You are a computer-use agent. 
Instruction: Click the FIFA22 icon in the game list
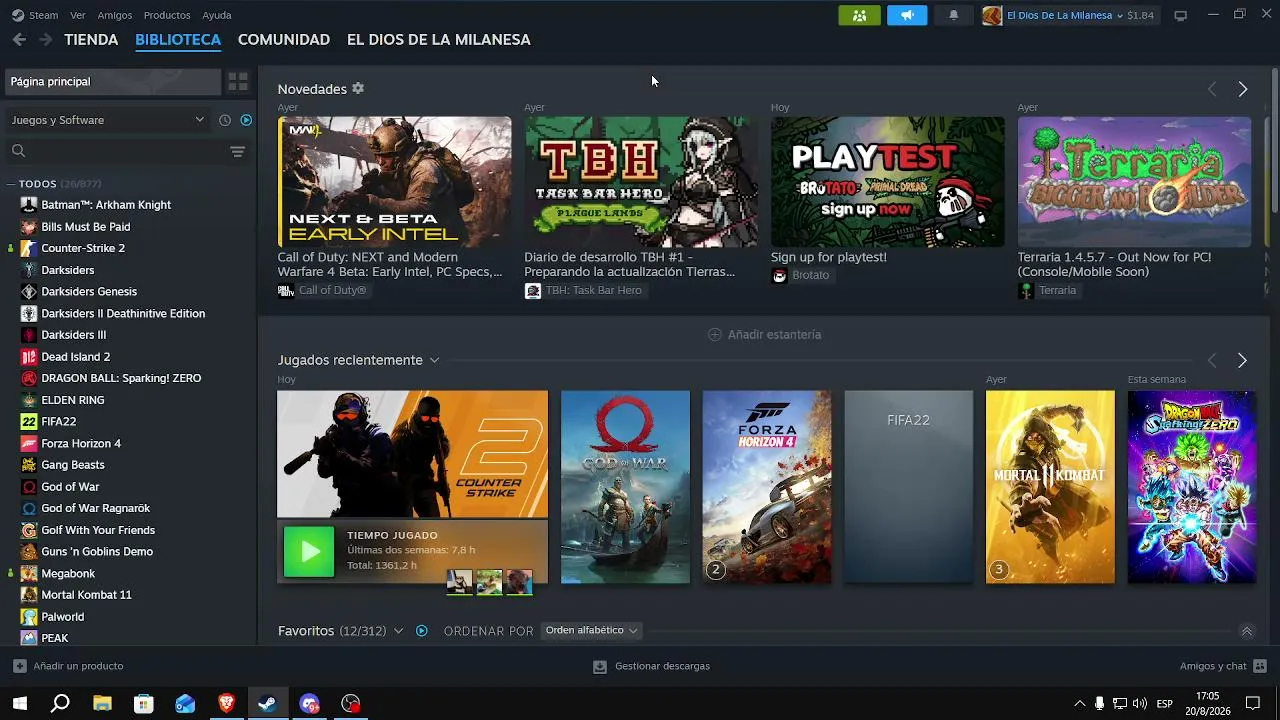click(x=29, y=422)
